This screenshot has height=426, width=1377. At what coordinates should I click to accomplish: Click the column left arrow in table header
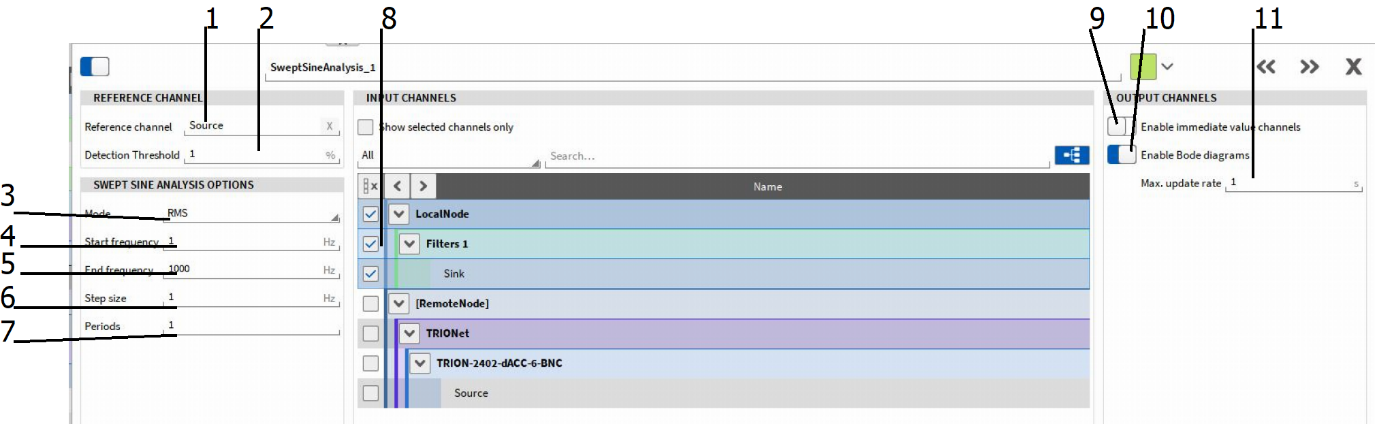[397, 186]
